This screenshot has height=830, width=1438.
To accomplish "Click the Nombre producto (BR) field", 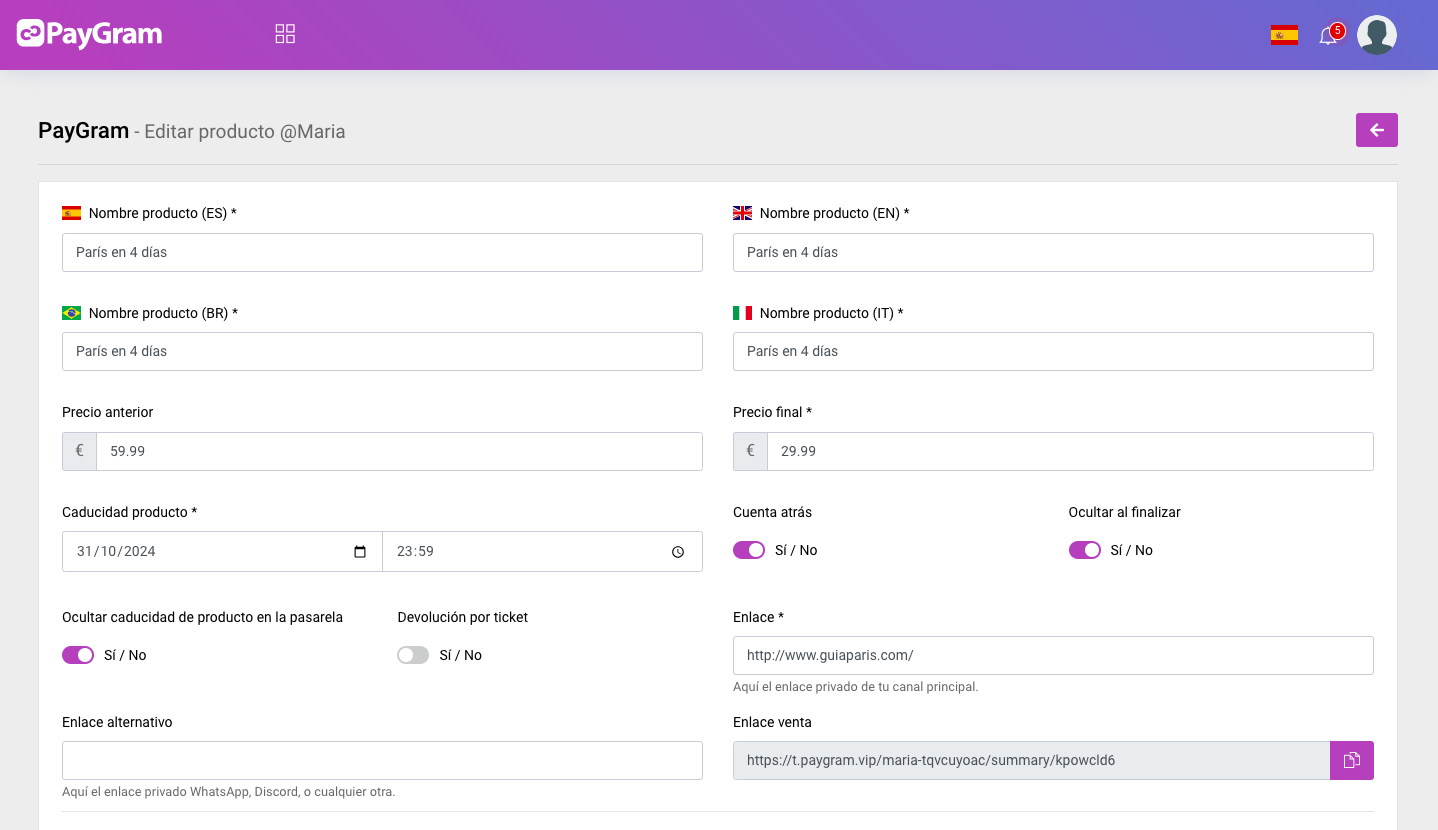I will (x=382, y=351).
